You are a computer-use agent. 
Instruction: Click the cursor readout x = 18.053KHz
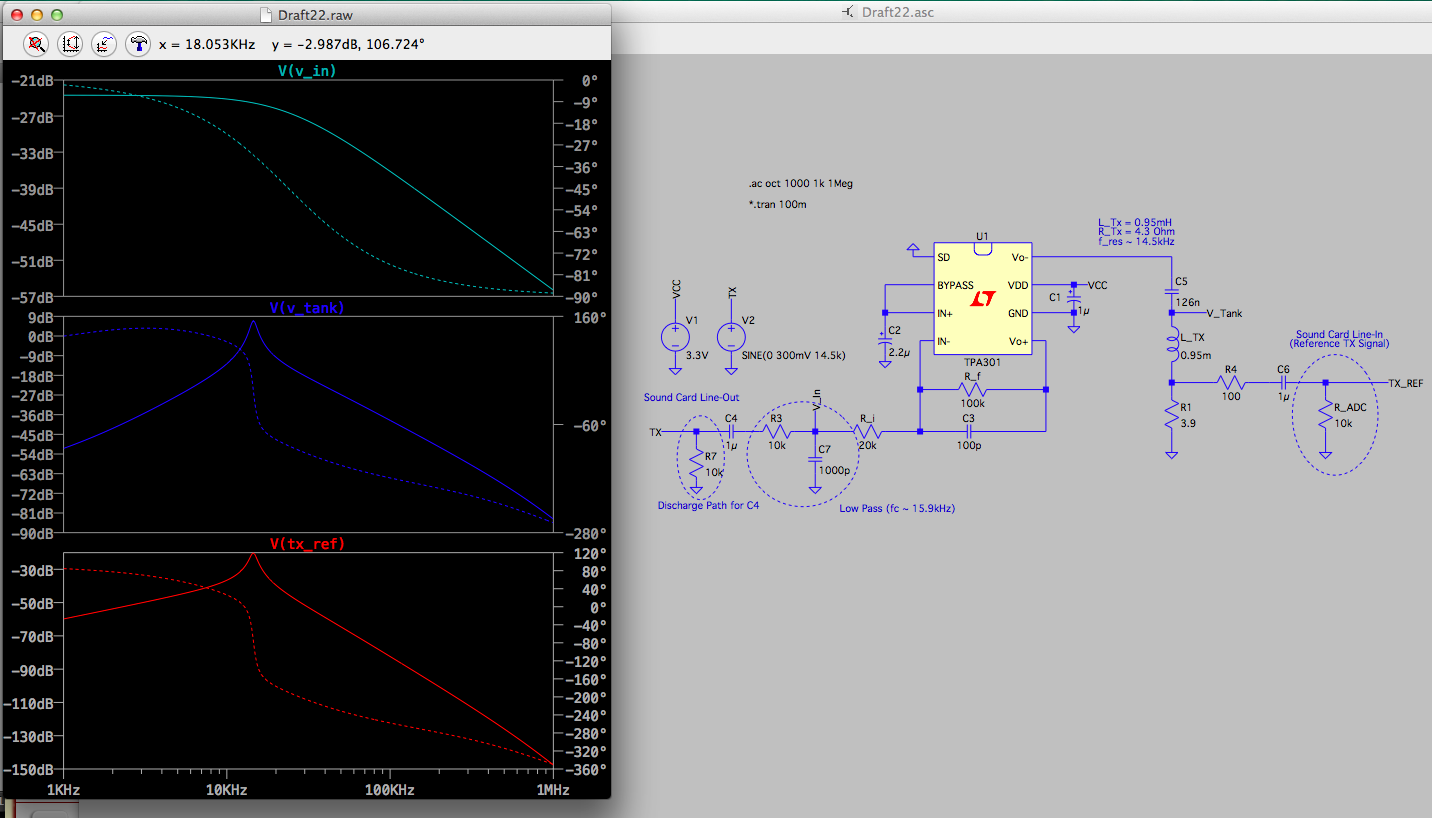pos(207,45)
